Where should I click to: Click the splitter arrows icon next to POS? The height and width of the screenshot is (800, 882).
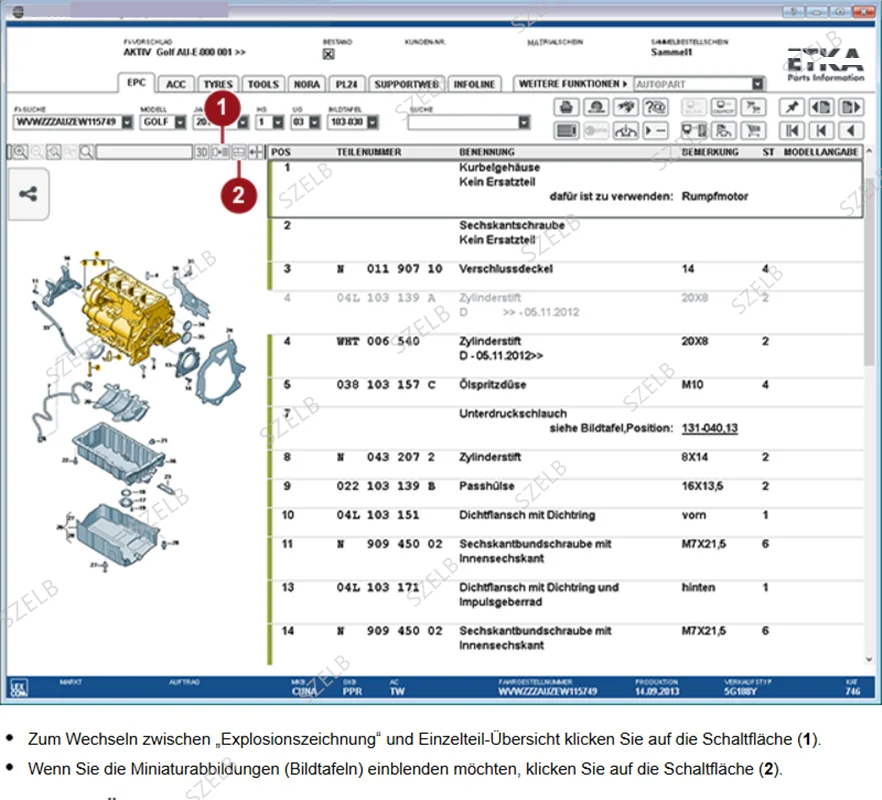(256, 152)
